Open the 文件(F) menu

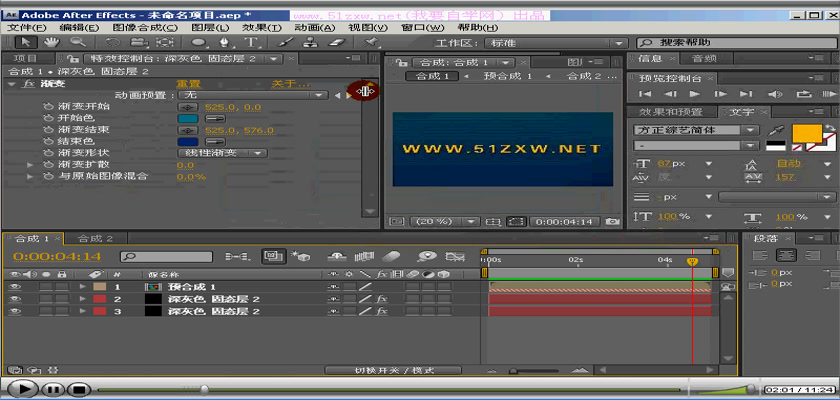tap(27, 28)
